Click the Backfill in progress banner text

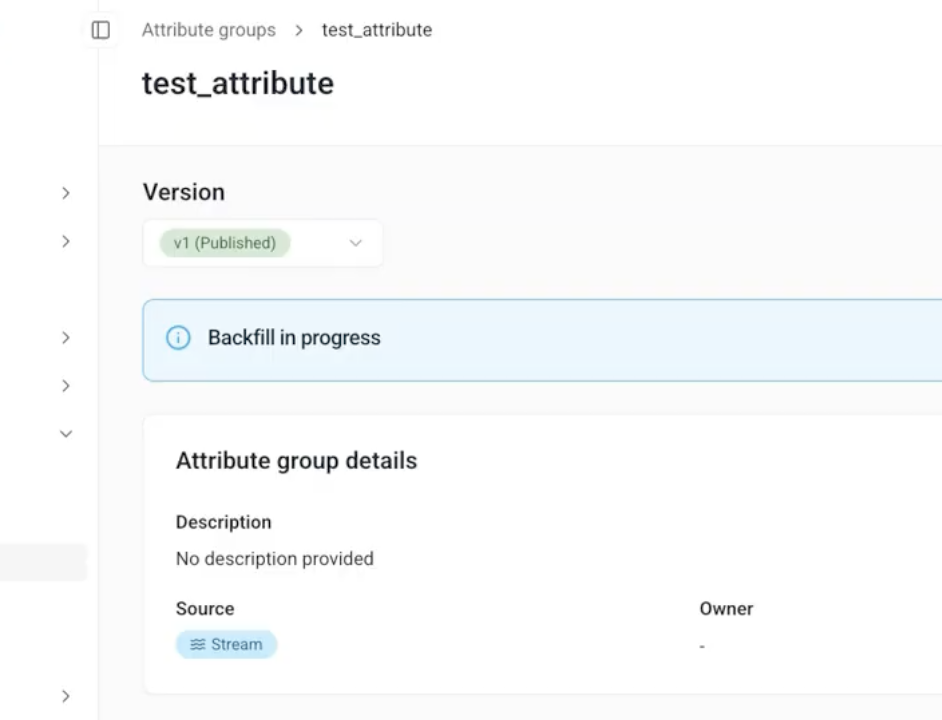(294, 338)
